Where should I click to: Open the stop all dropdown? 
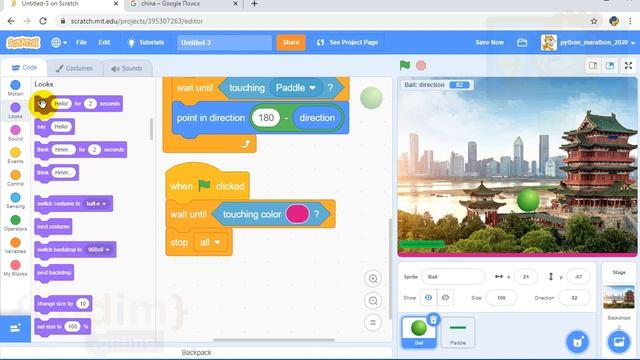210,242
